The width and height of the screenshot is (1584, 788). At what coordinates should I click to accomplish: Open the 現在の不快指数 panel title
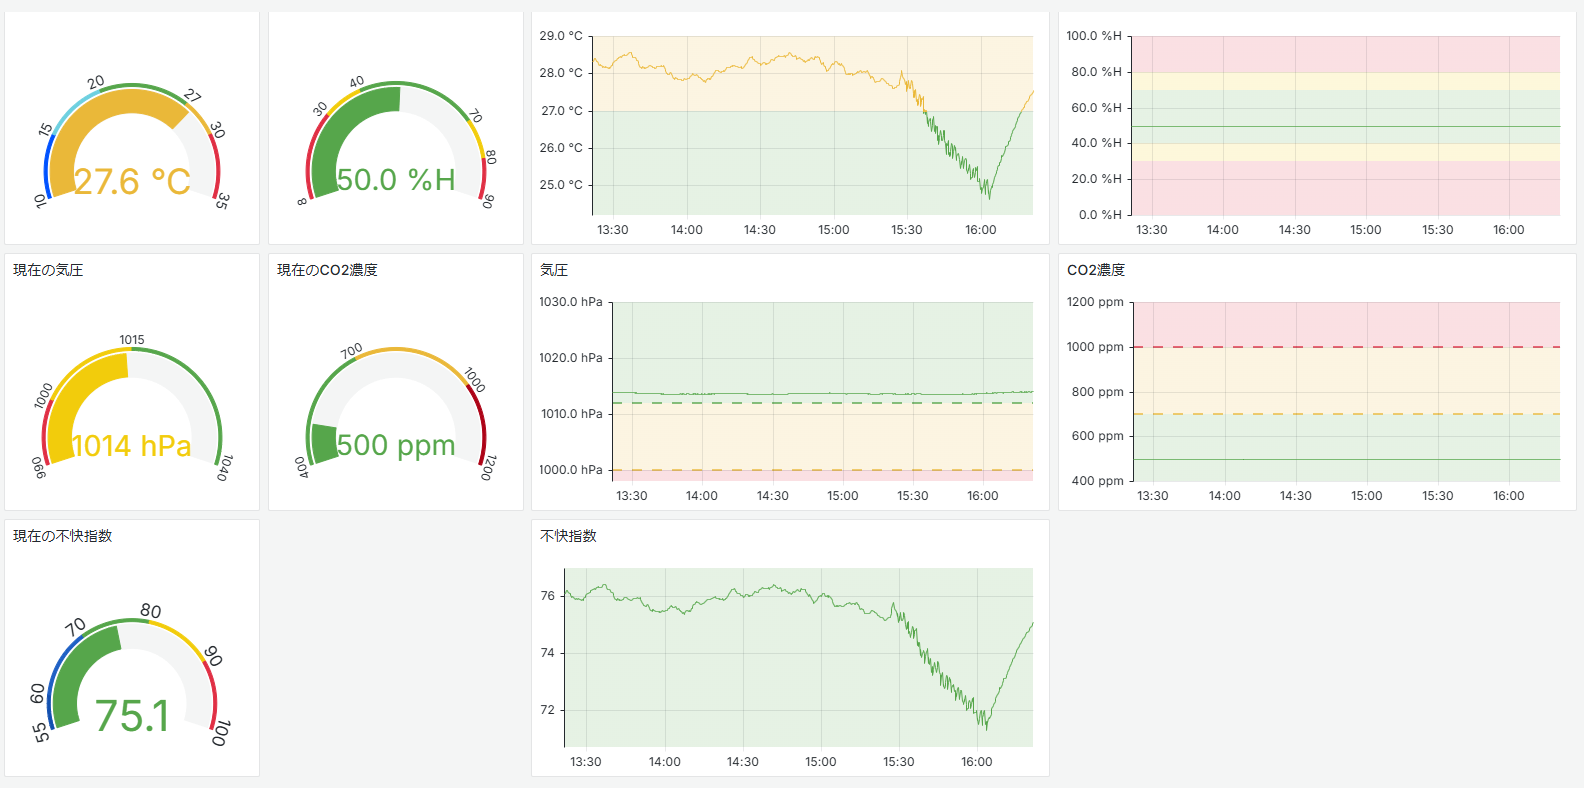(62, 536)
